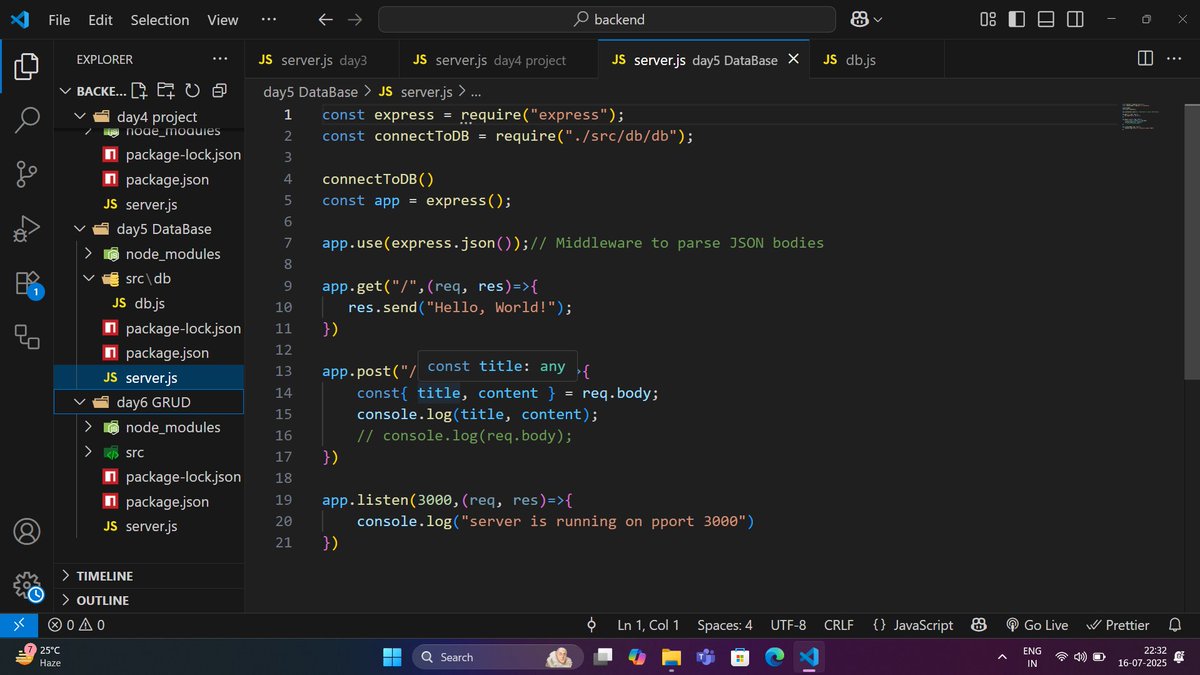Open Source Control view
Image resolution: width=1200 pixels, height=675 pixels.
27,174
